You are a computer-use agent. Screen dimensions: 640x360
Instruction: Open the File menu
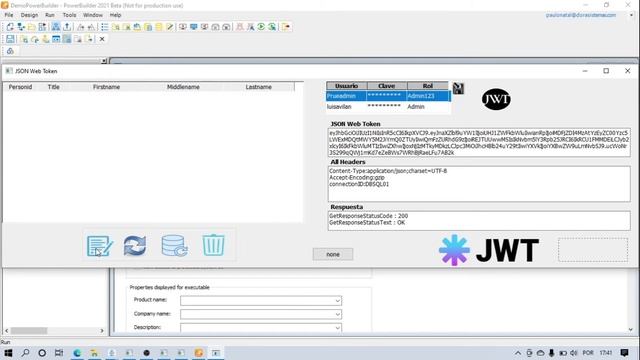pyautogui.click(x=9, y=15)
